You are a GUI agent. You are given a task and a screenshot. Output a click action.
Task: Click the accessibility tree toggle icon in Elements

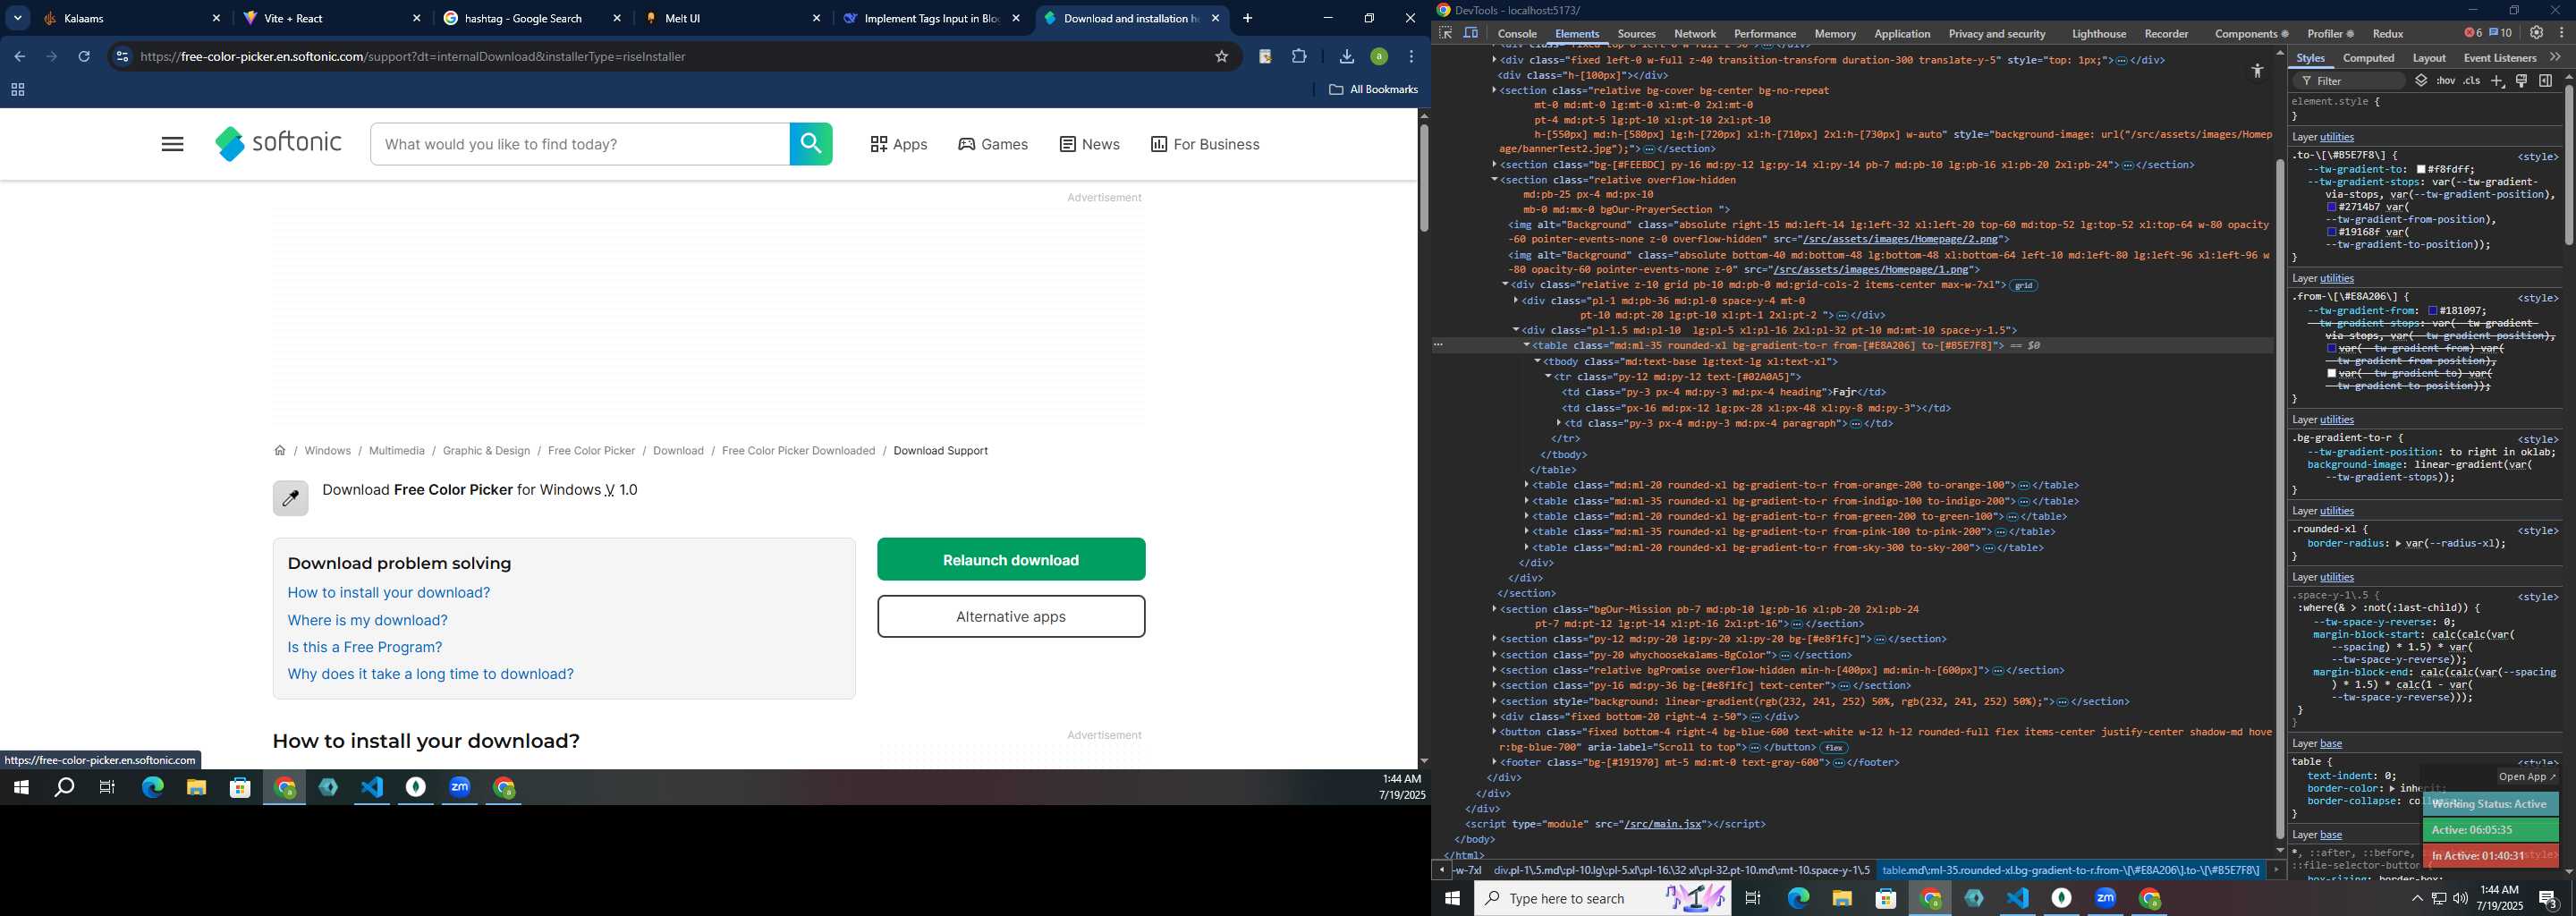2257,71
